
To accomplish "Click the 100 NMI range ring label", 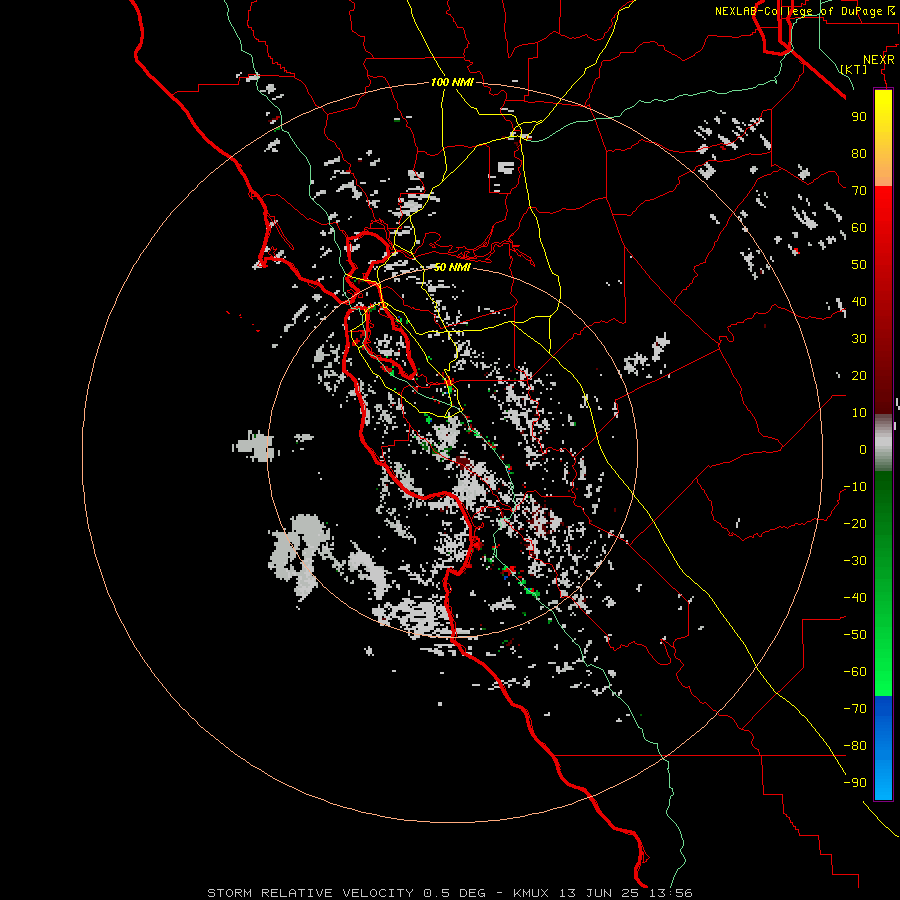I will coord(452,82).
